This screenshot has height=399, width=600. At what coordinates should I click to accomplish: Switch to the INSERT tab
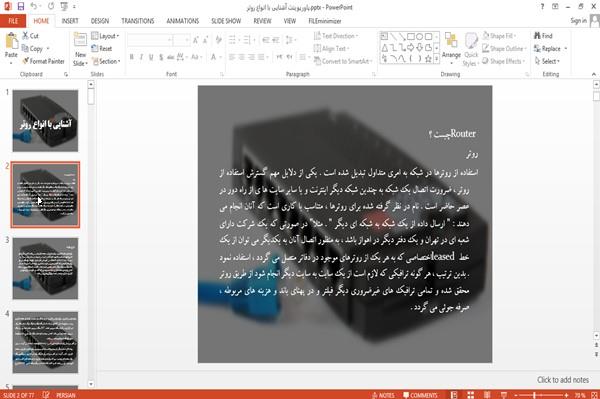click(x=70, y=21)
